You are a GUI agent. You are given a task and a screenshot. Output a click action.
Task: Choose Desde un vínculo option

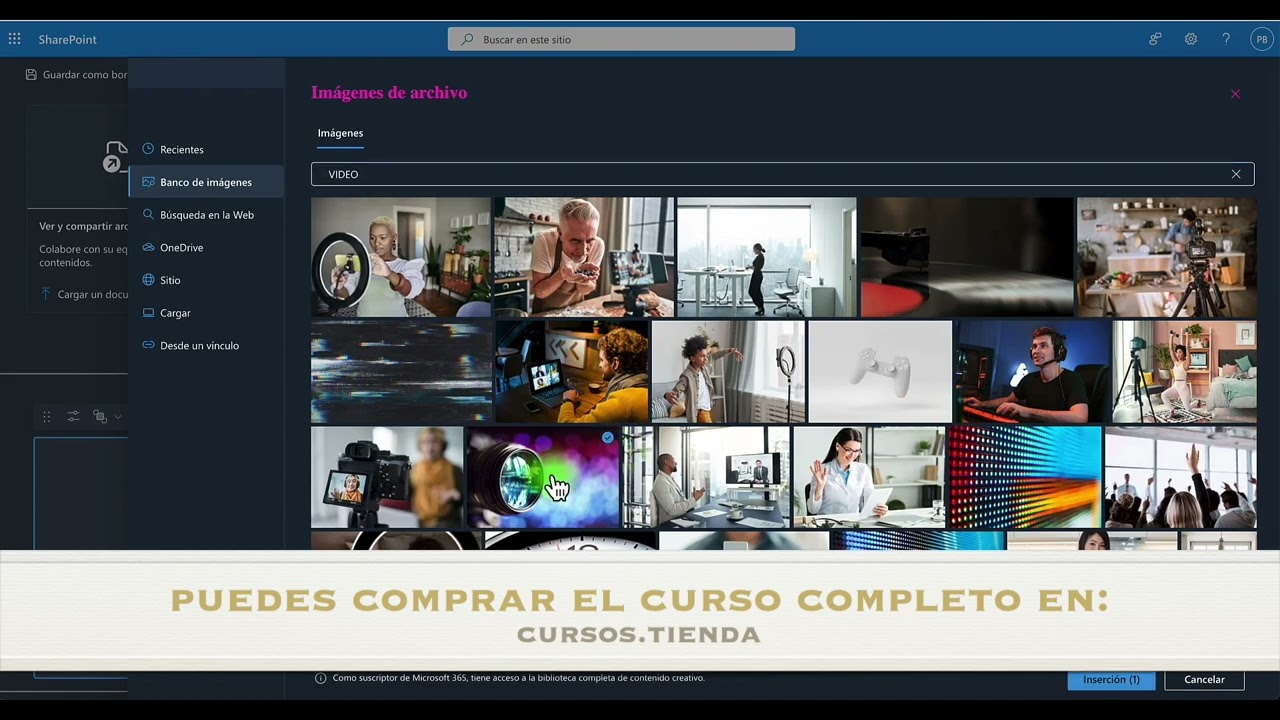pos(206,345)
